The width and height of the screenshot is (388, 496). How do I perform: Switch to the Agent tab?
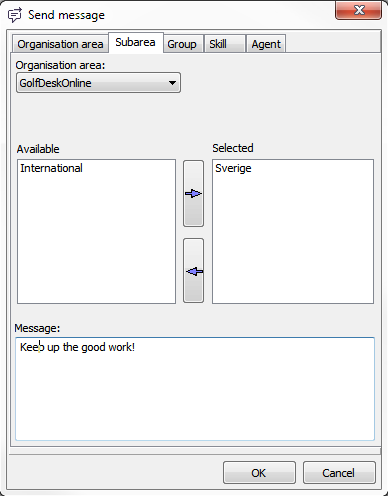266,44
